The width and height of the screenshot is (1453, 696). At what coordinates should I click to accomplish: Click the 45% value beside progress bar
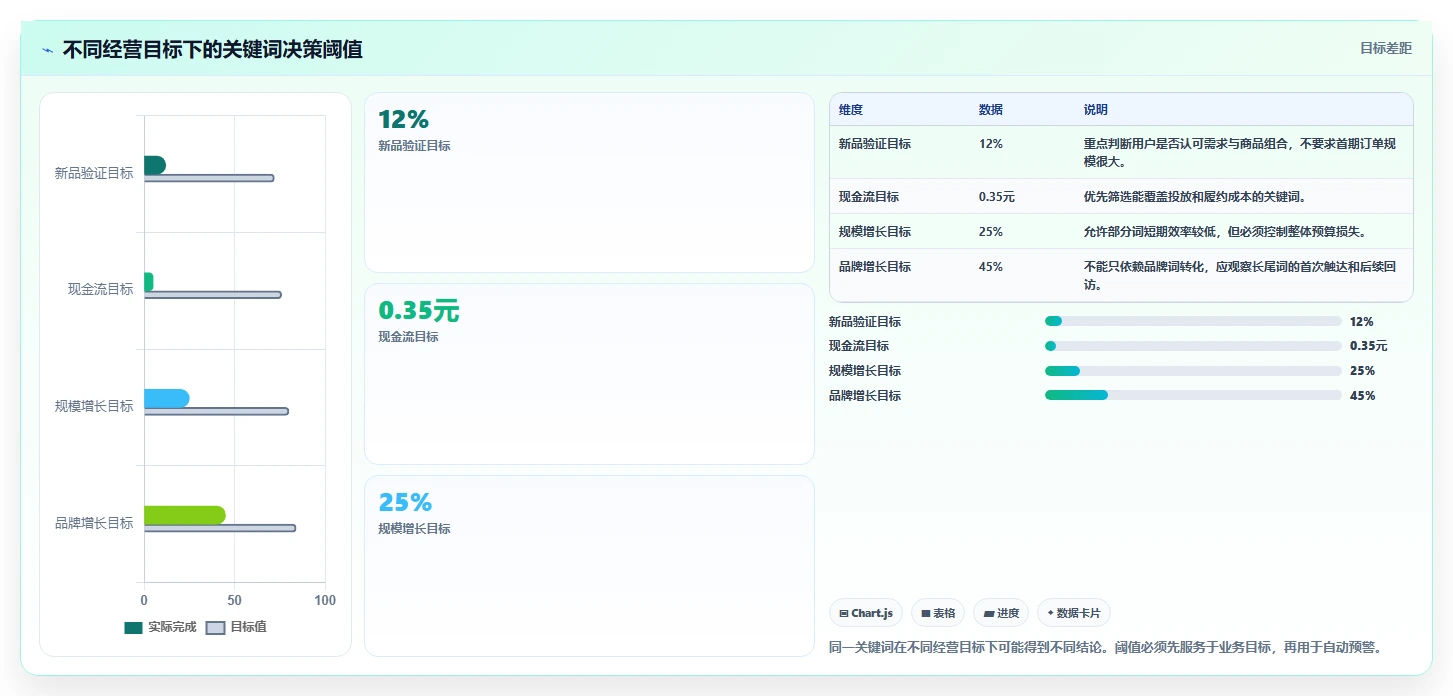(x=1362, y=395)
